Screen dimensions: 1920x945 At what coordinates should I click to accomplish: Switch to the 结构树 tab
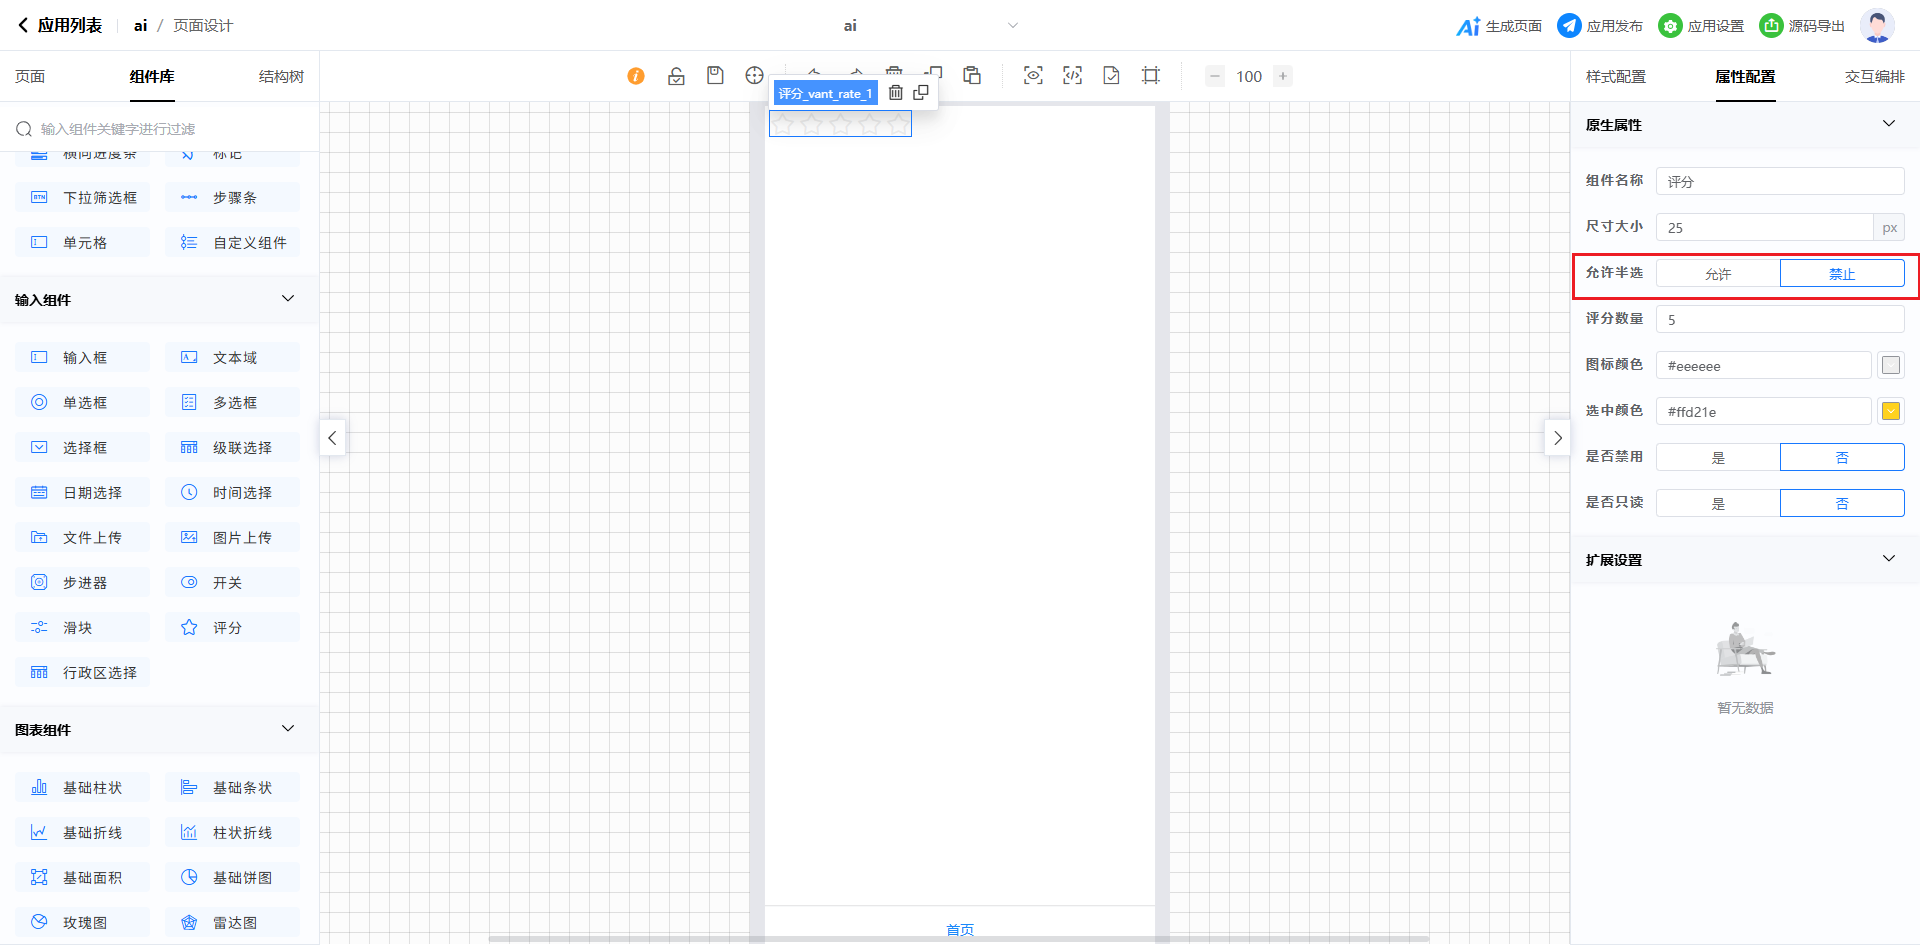pyautogui.click(x=281, y=77)
